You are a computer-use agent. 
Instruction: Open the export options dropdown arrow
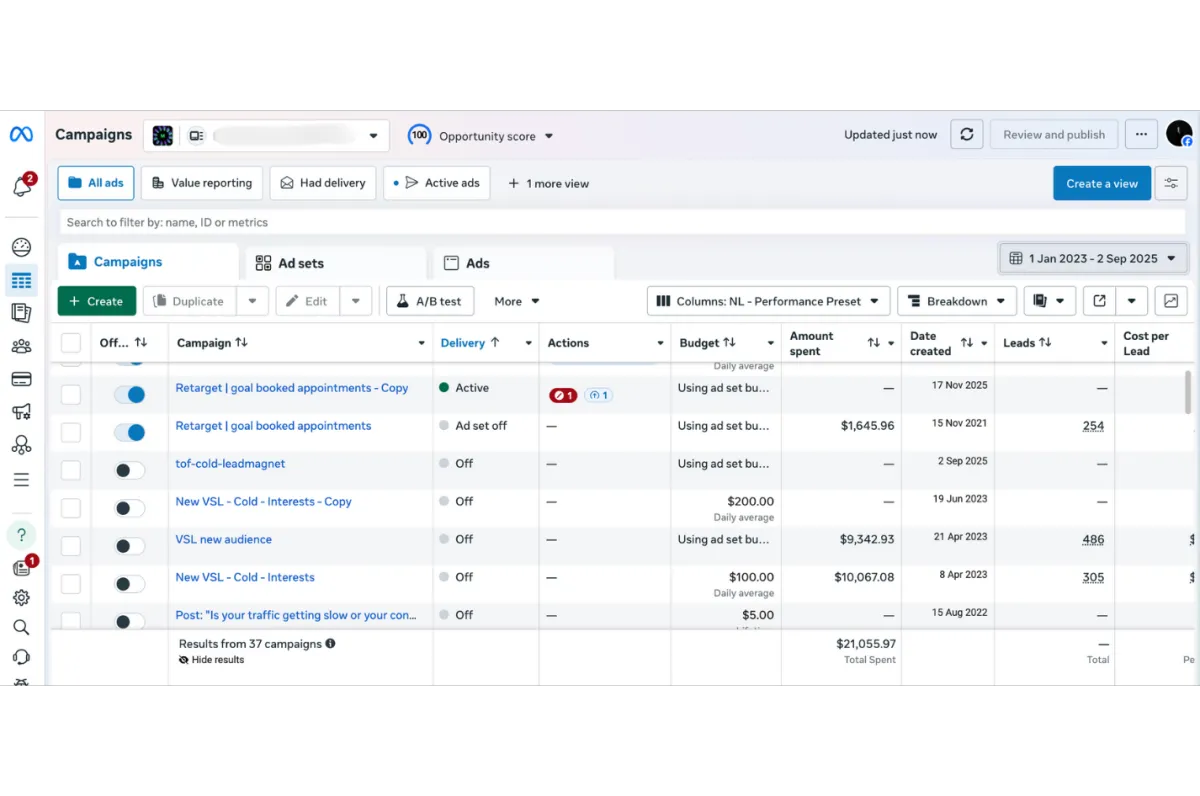(x=1131, y=301)
